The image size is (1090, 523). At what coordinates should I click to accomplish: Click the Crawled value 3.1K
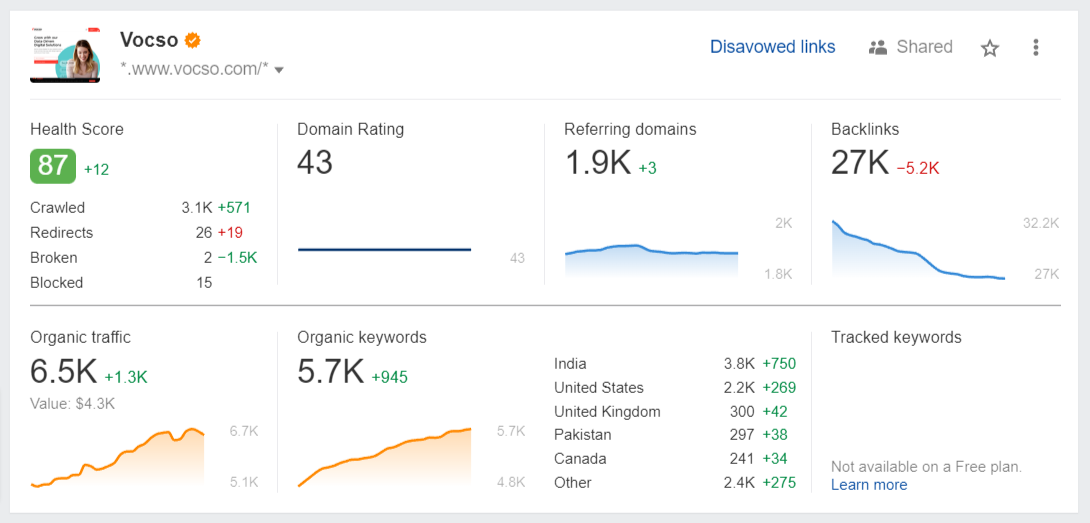click(197, 207)
